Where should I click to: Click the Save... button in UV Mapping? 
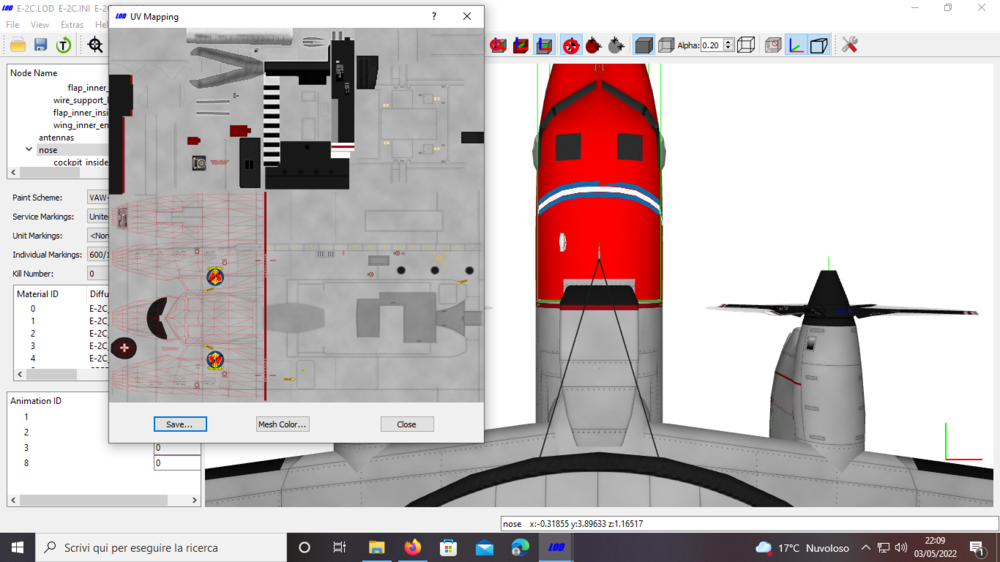tap(180, 424)
